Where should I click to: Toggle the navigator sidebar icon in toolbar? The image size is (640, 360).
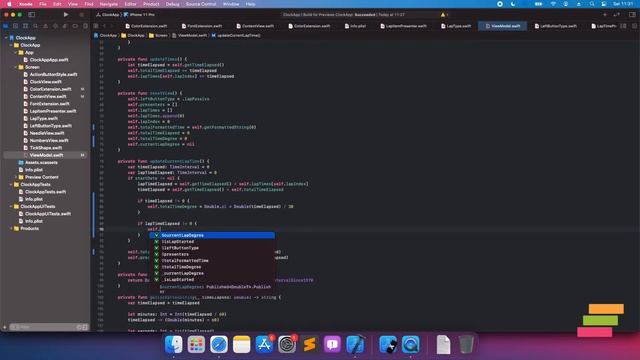(31, 15)
